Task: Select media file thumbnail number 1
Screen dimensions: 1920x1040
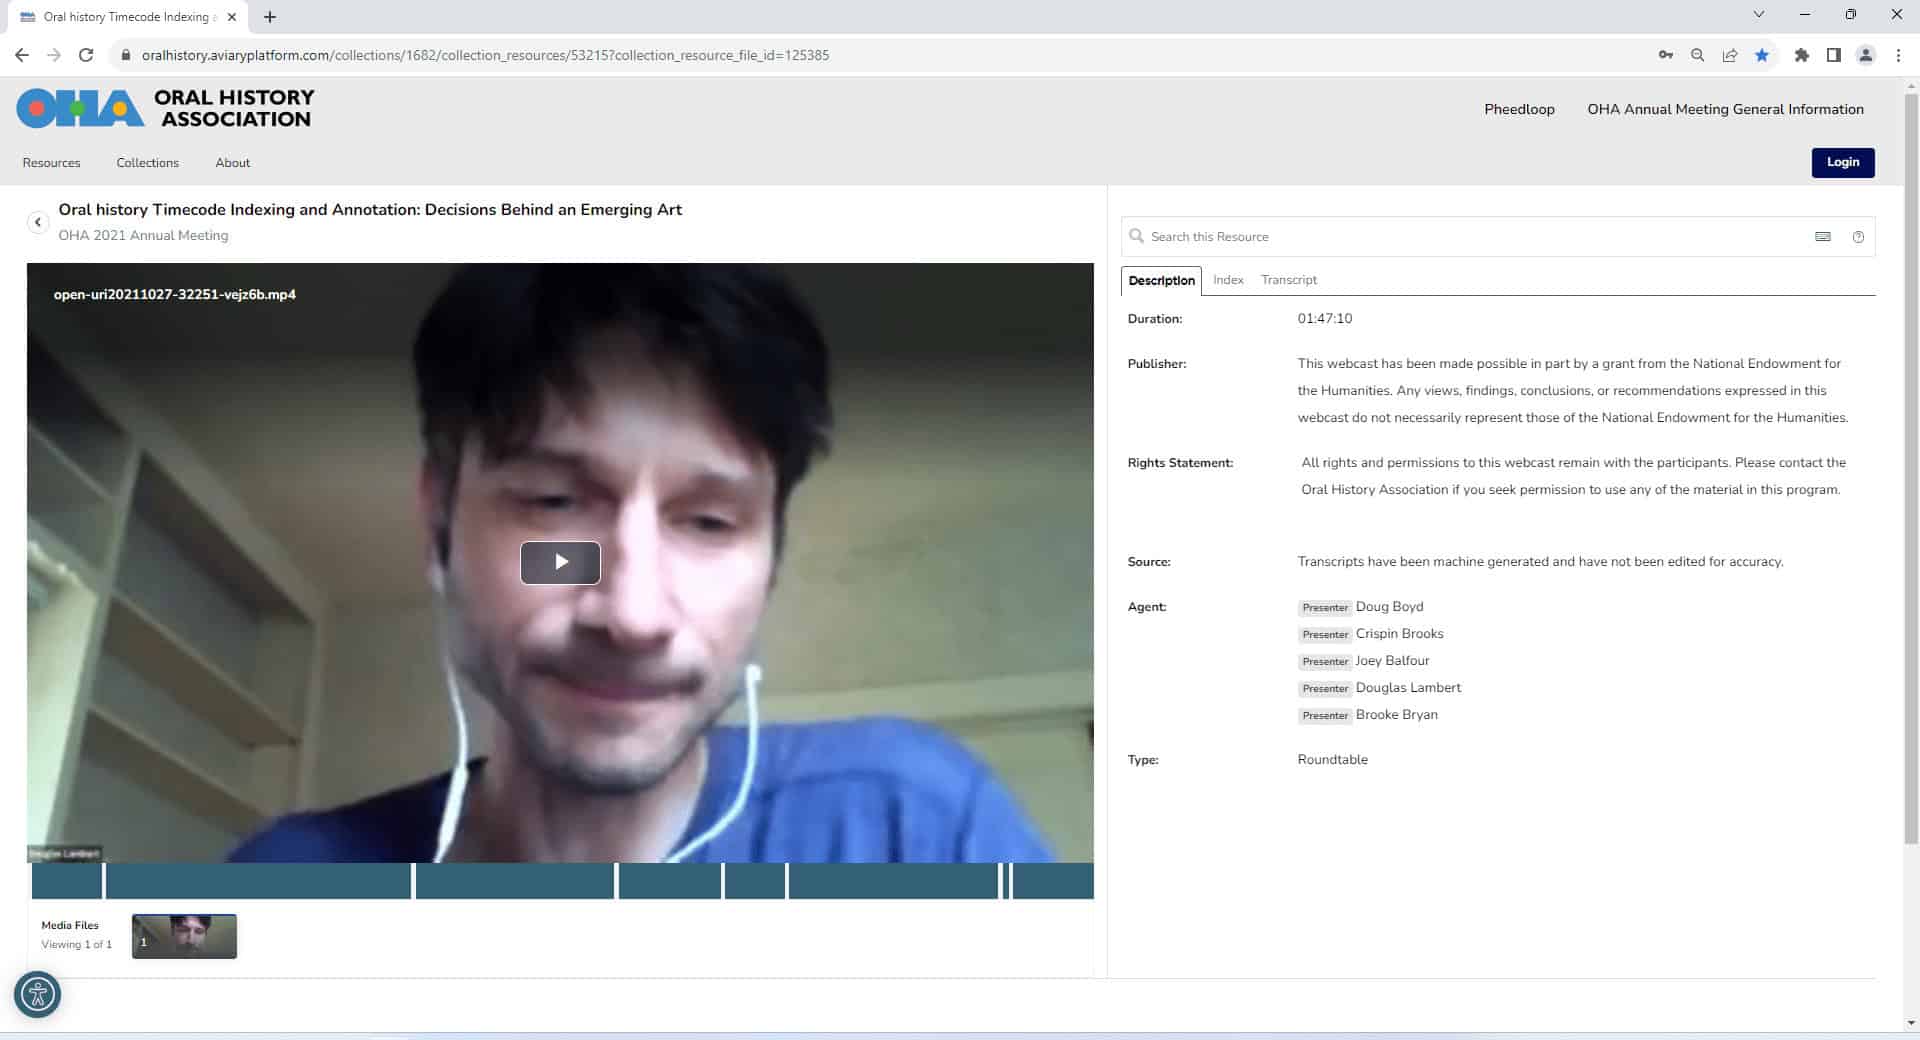Action: (x=184, y=936)
